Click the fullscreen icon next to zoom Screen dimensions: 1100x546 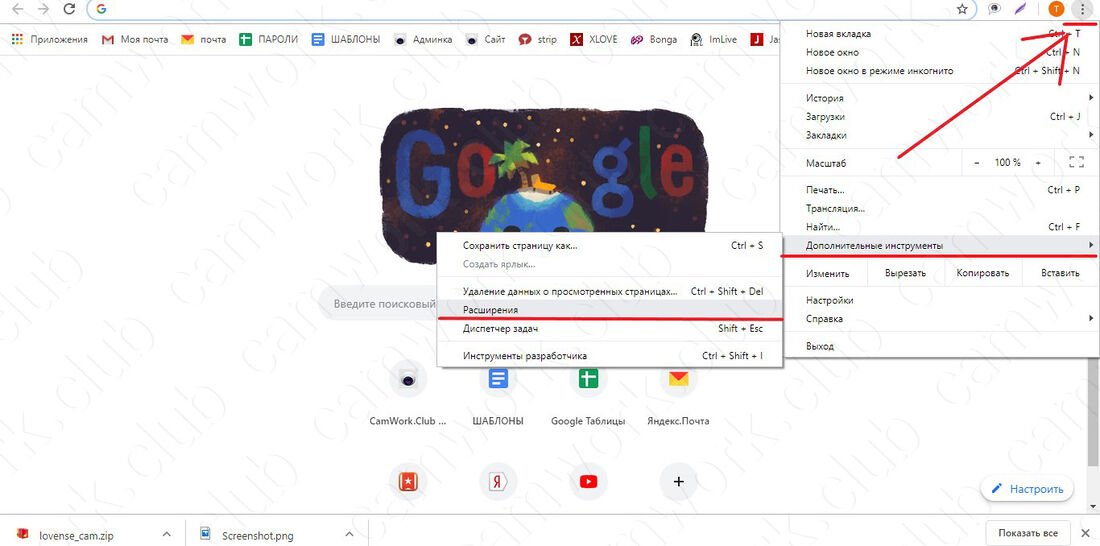(1076, 162)
